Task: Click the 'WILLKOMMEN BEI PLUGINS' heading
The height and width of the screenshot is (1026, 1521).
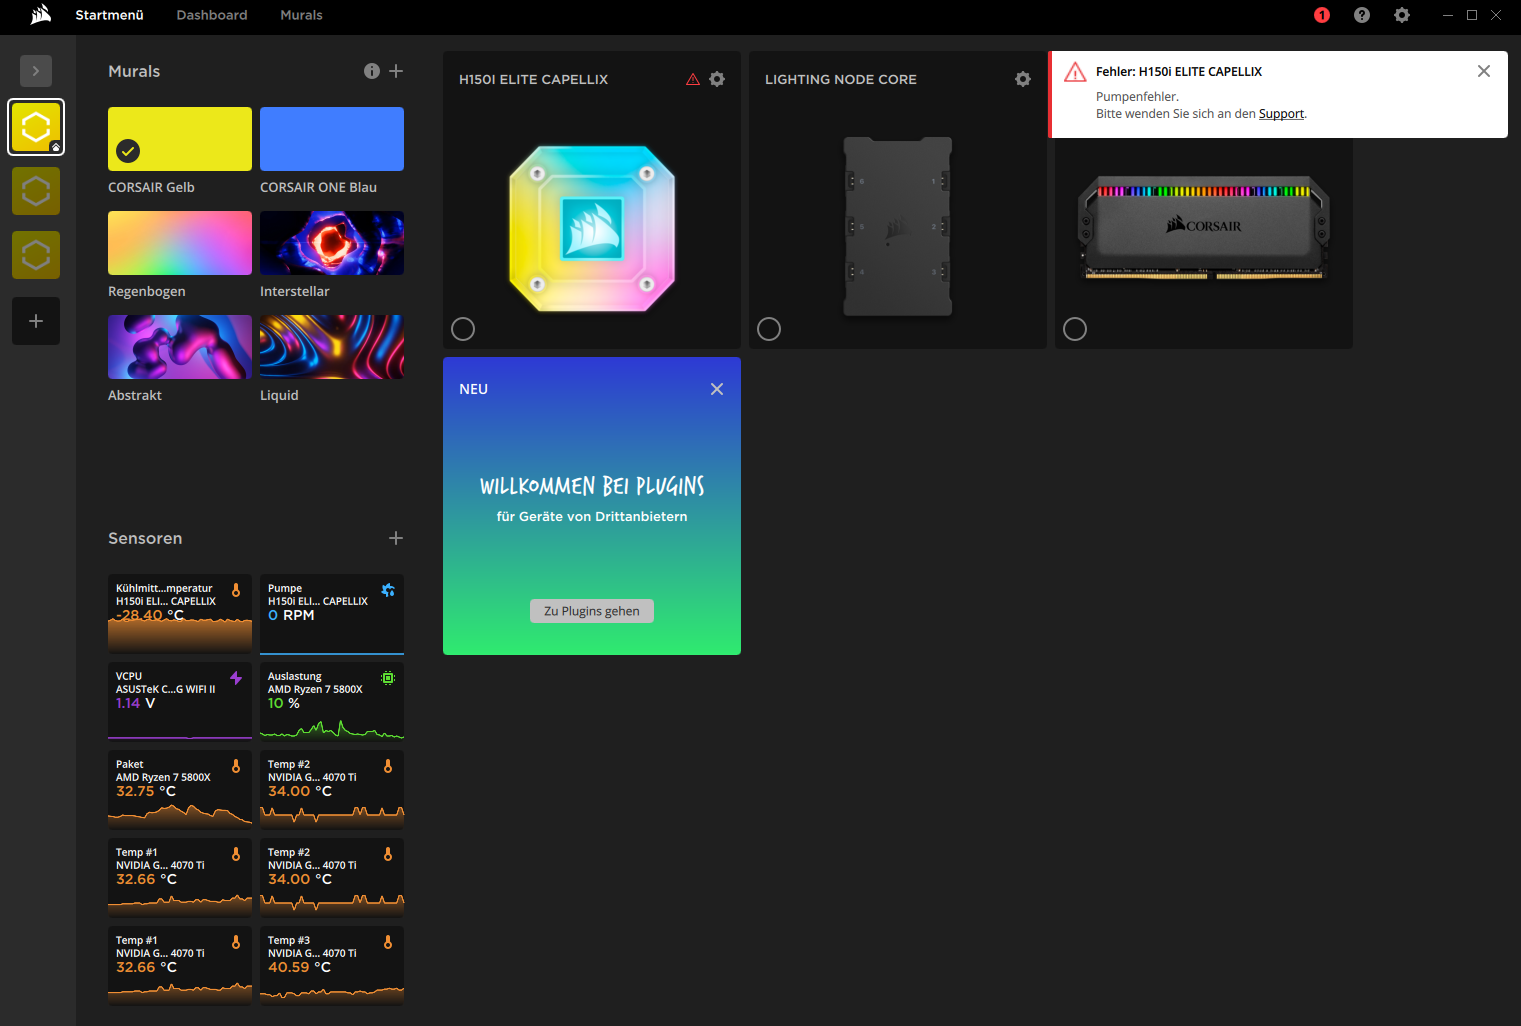Action: [x=592, y=486]
